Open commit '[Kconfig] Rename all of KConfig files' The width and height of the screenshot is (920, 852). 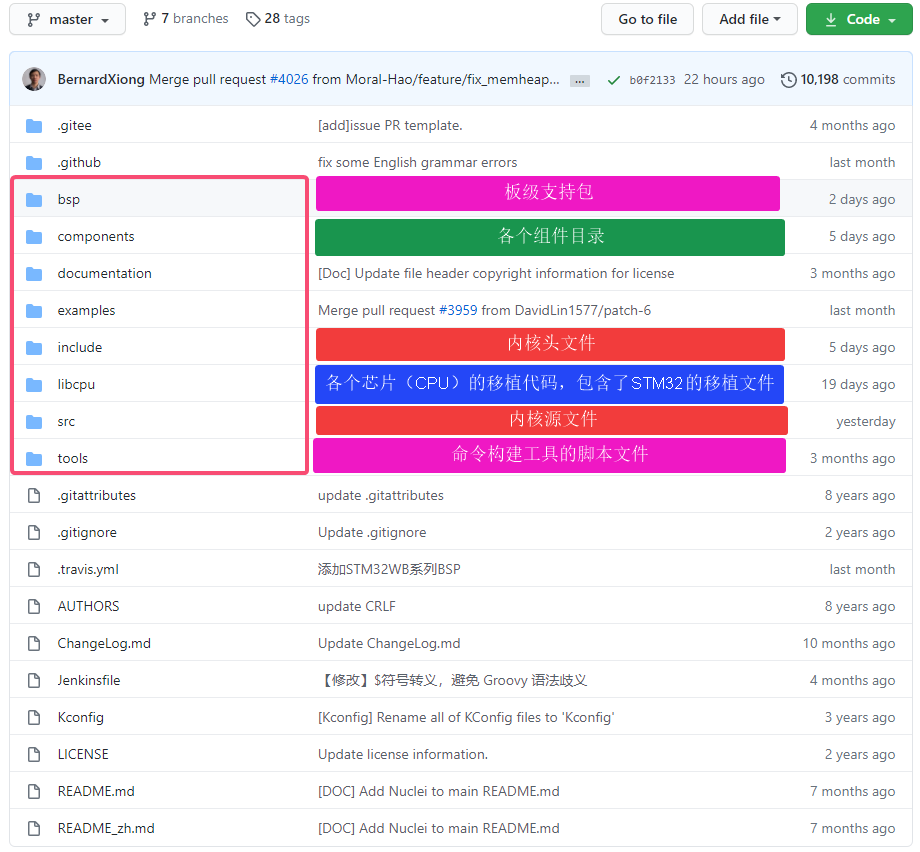click(x=466, y=717)
